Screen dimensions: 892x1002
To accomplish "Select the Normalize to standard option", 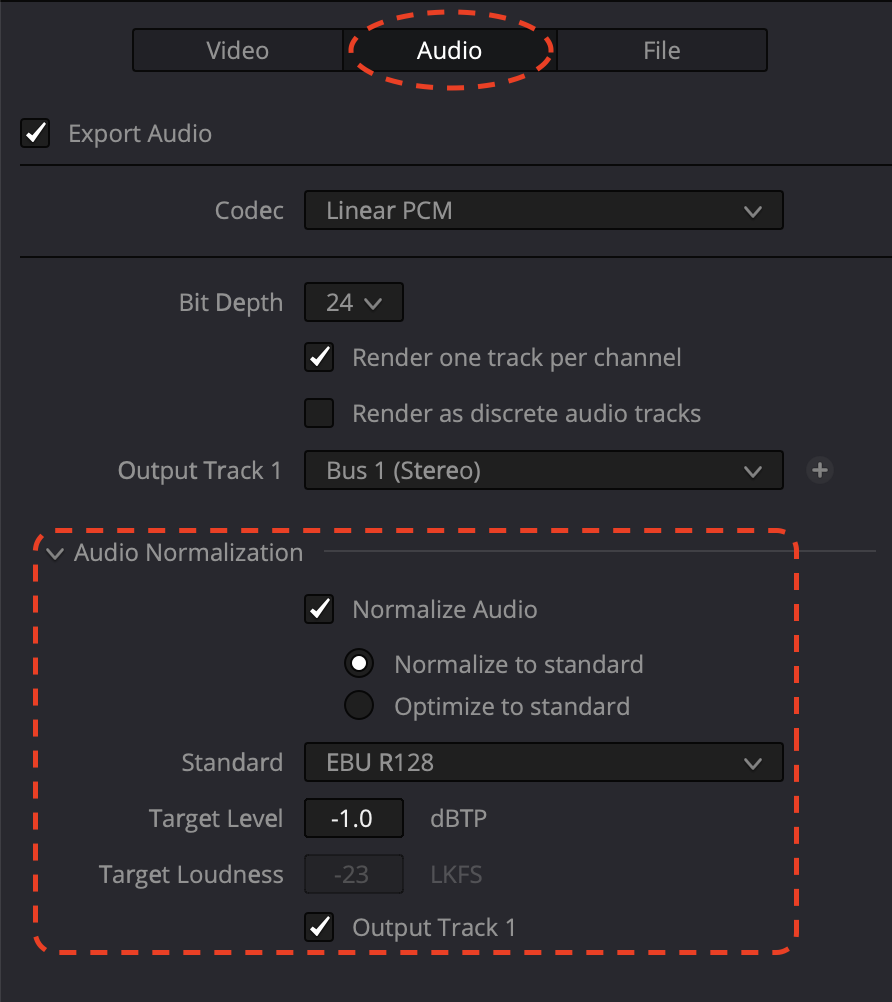I will [x=359, y=663].
